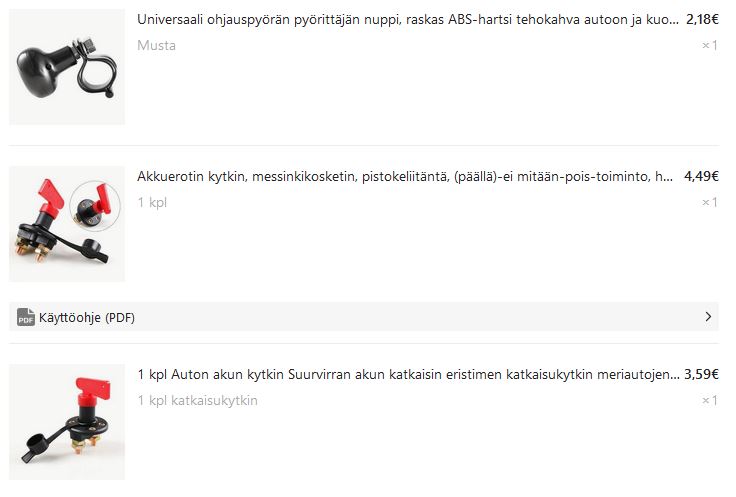Image resolution: width=736 pixels, height=497 pixels.
Task: Open the Universaali ohjauspyörän pyörittäjän nuppi title
Action: pyautogui.click(x=407, y=20)
